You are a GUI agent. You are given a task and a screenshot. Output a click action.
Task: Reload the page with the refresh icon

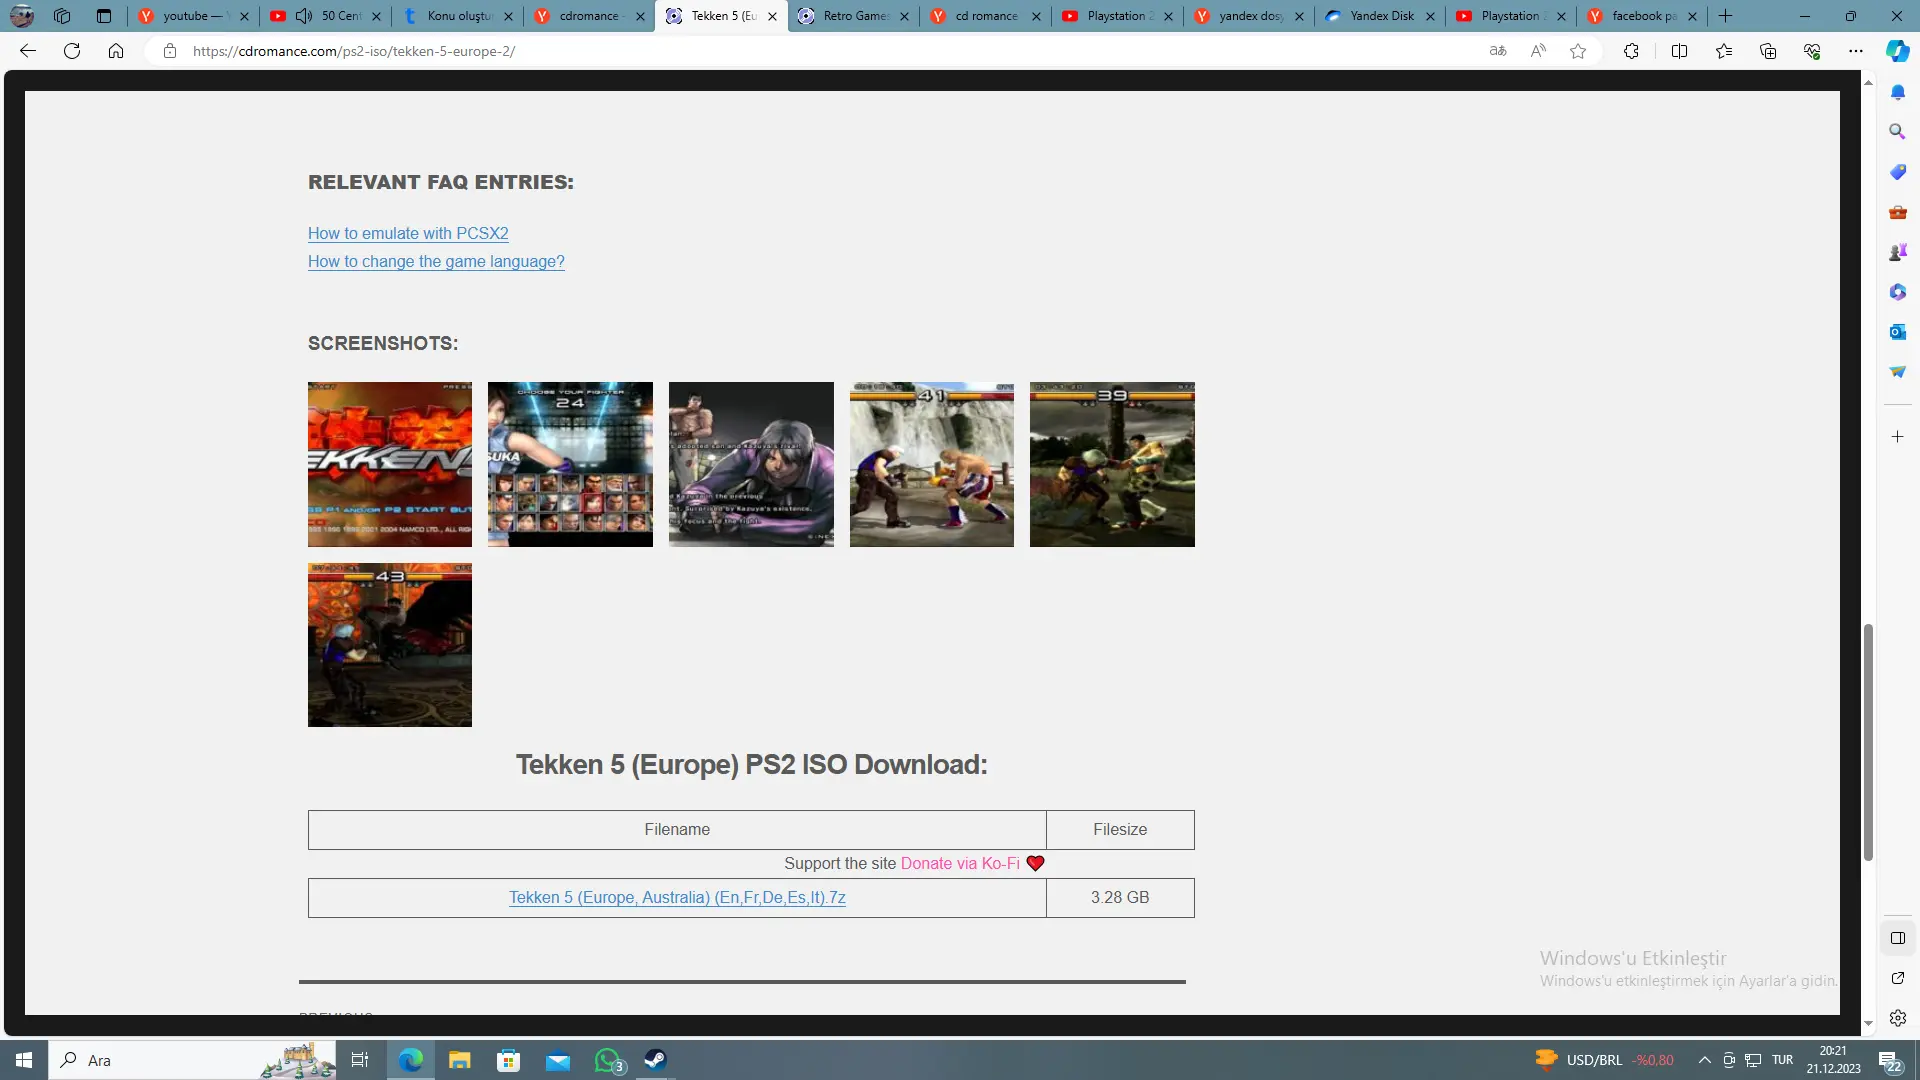point(72,51)
